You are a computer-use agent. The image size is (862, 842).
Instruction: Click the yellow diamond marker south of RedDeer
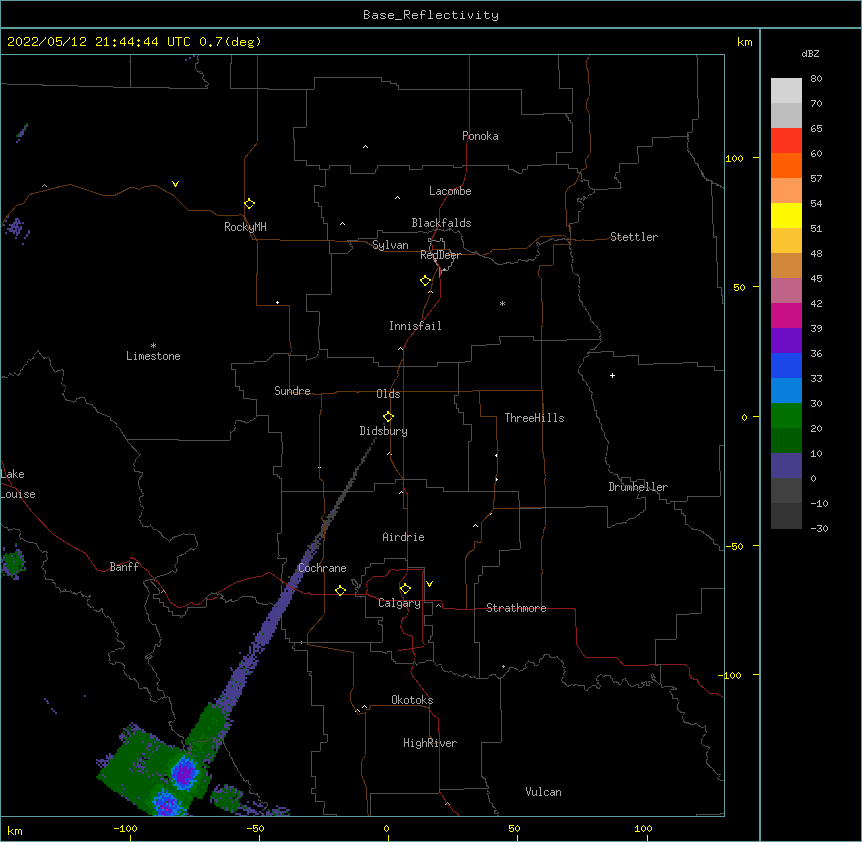coord(425,280)
